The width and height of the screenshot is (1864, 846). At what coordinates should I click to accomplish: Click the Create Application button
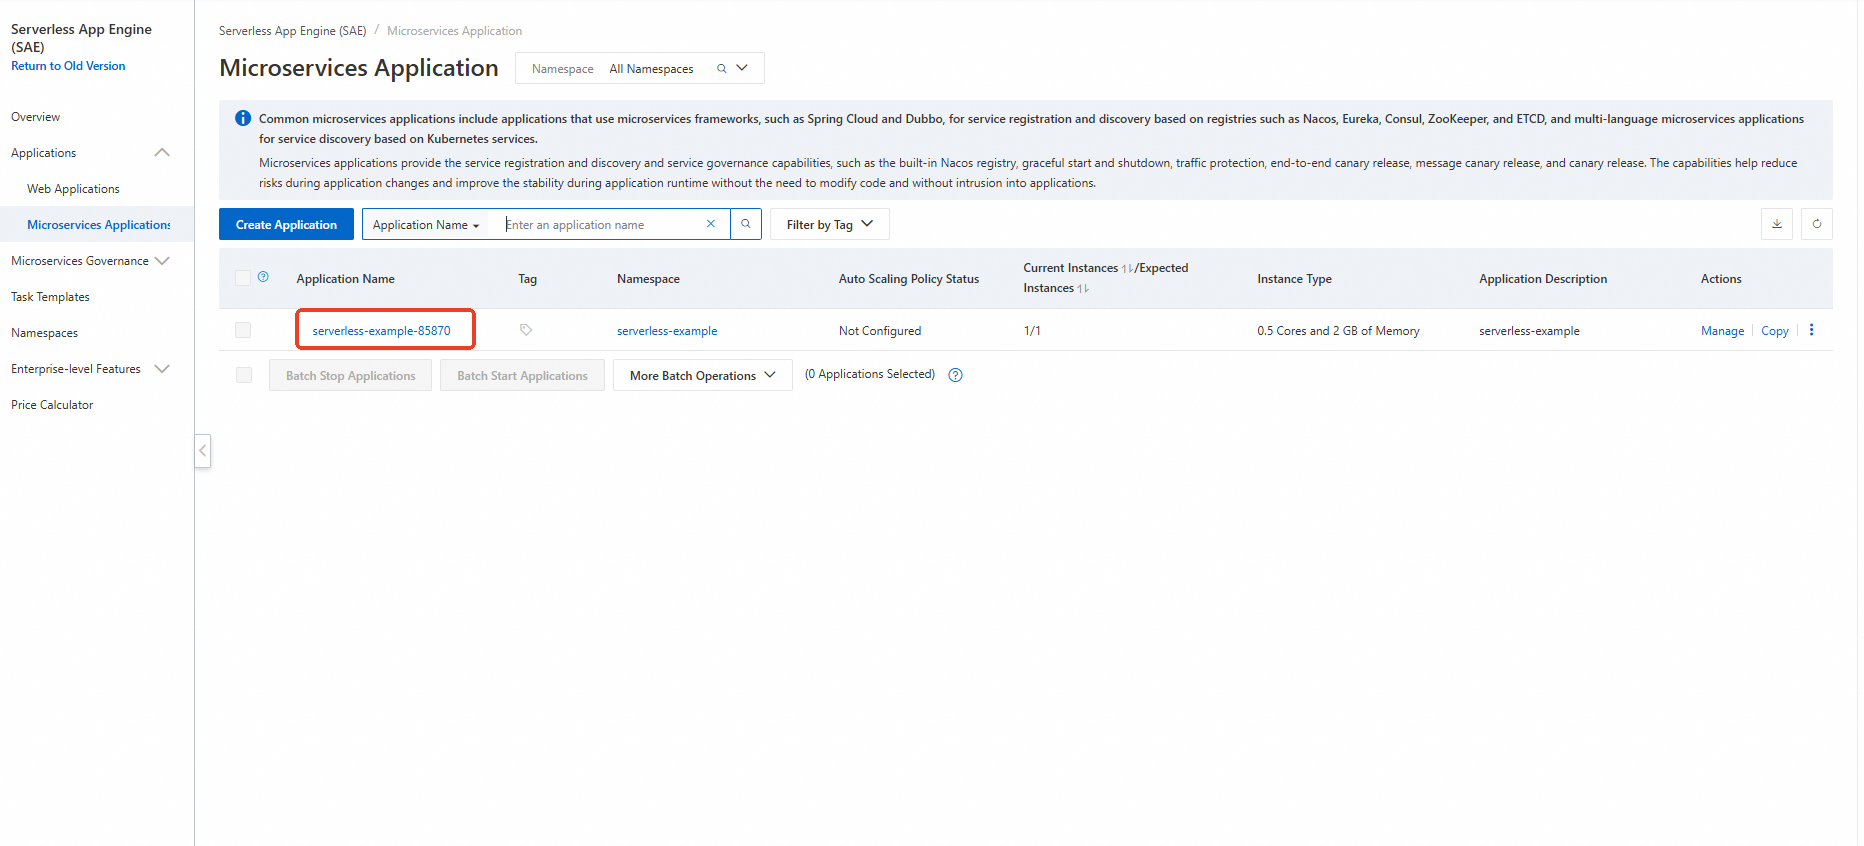pos(286,224)
